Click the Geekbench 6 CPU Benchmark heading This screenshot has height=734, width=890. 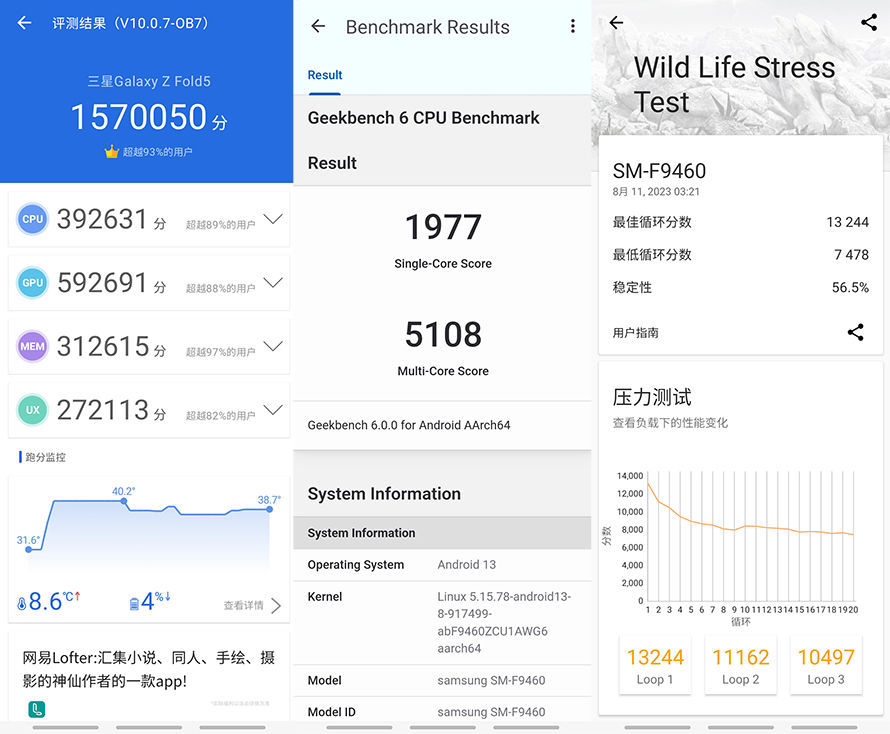[x=423, y=118]
